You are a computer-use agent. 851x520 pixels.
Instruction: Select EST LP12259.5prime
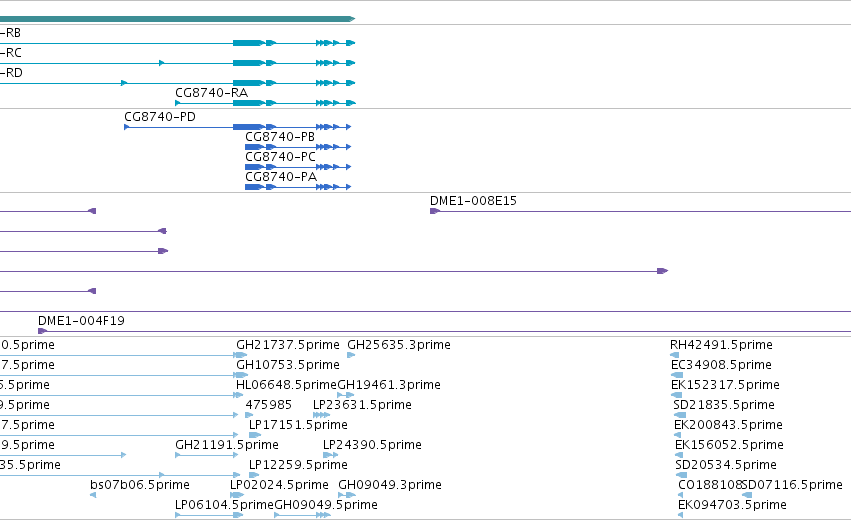(x=298, y=465)
